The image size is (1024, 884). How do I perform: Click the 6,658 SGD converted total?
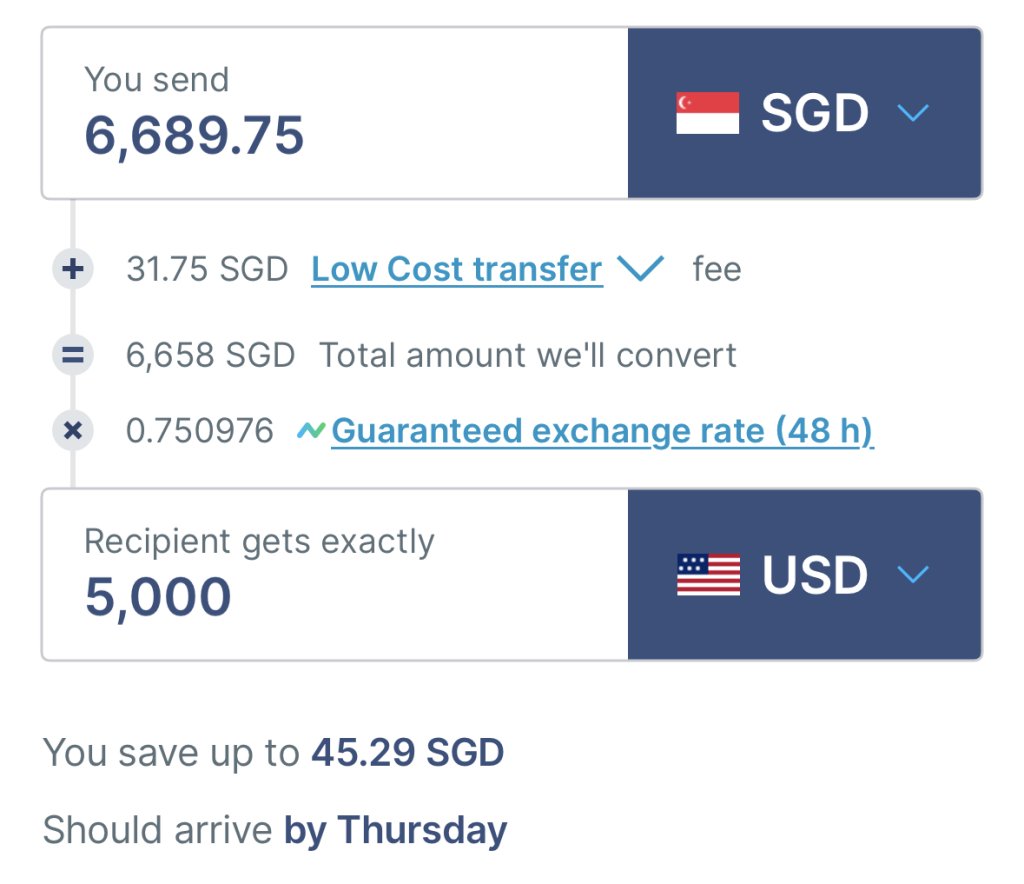(210, 354)
